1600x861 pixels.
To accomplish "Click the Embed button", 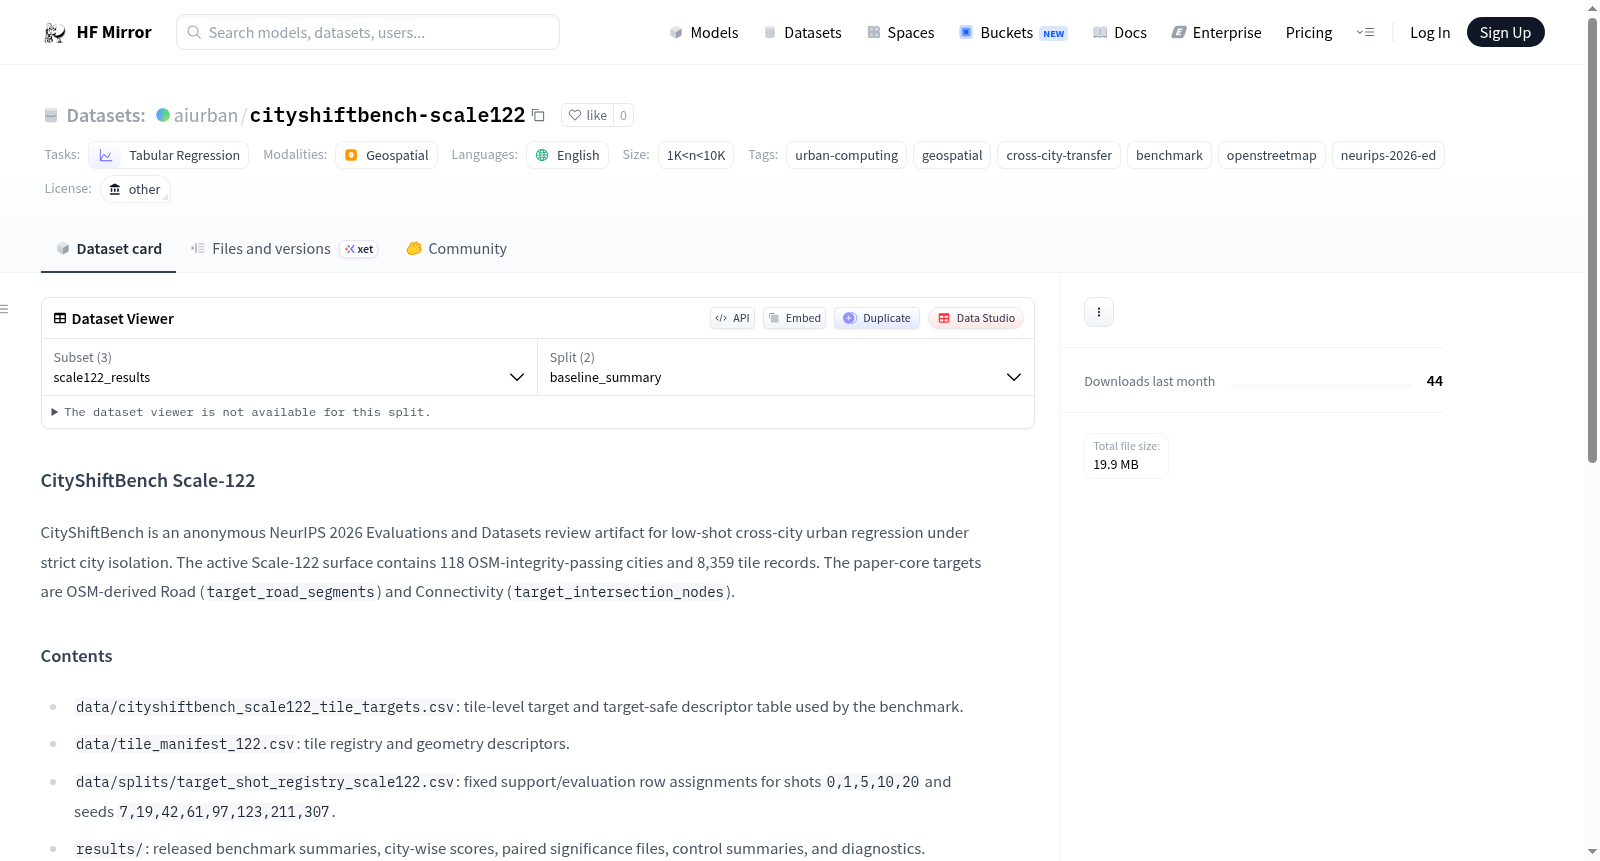I will 795,318.
